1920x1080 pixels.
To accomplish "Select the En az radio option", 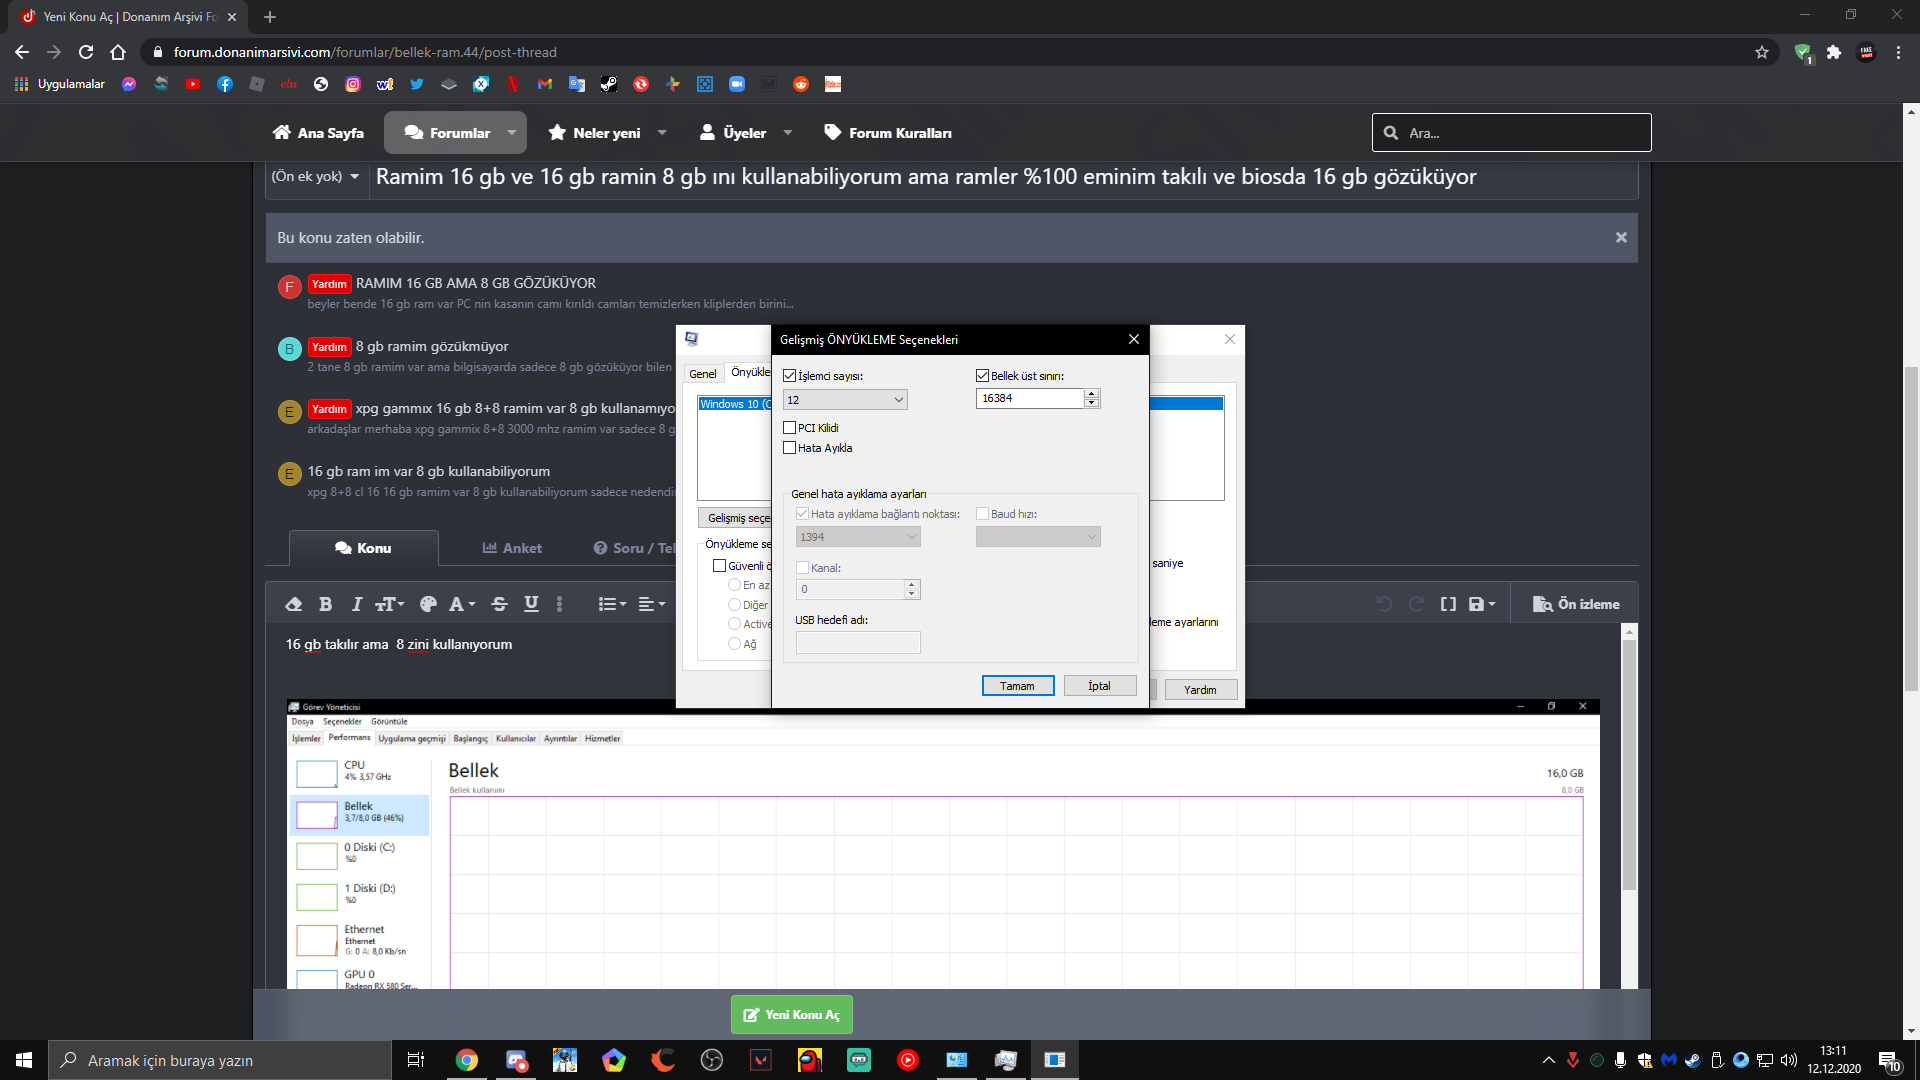I will point(735,585).
